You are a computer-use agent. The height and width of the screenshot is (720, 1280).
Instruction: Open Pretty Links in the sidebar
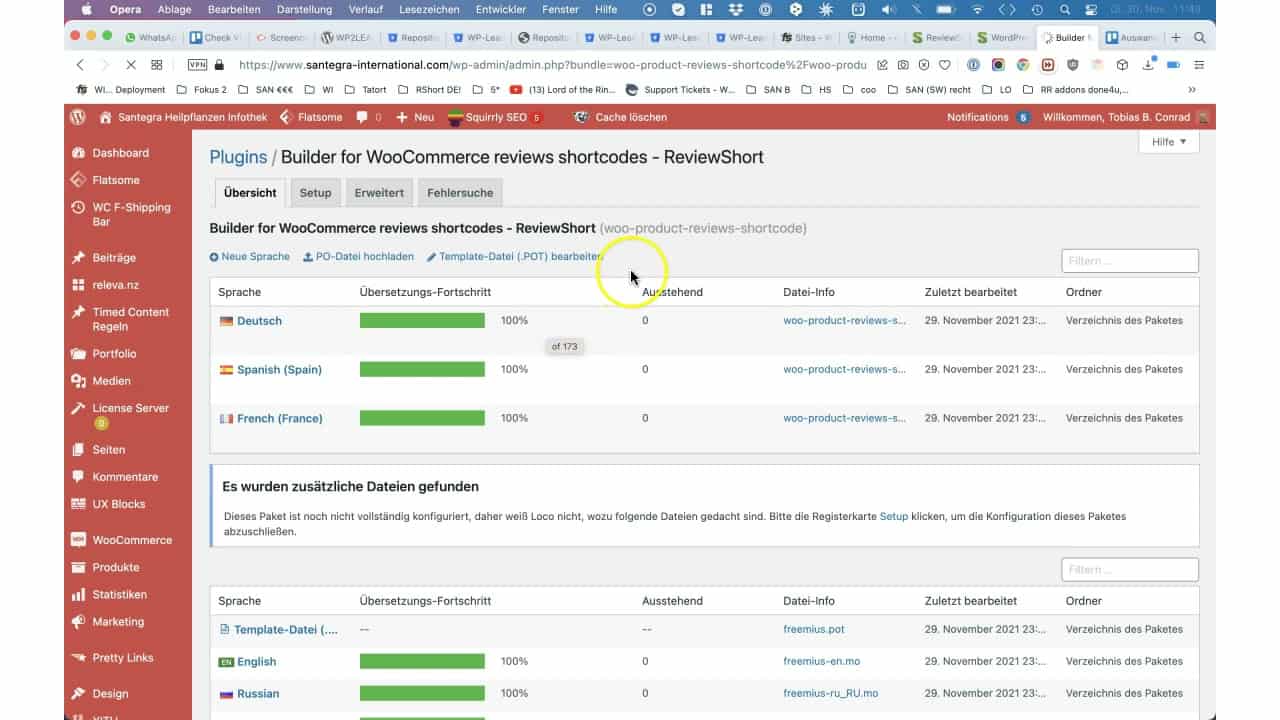(122, 658)
